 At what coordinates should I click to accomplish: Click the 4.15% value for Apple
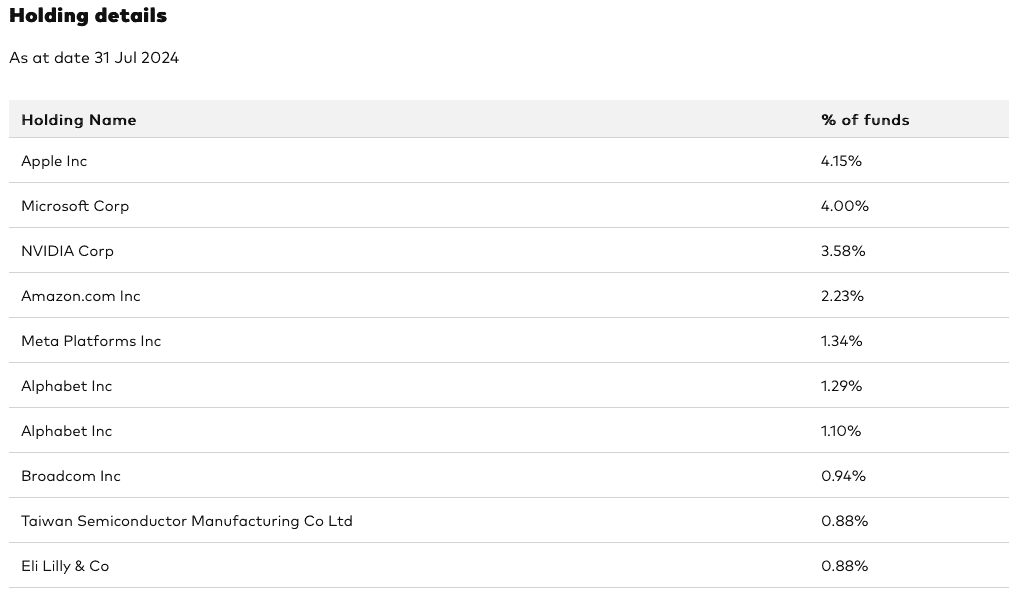click(x=841, y=161)
